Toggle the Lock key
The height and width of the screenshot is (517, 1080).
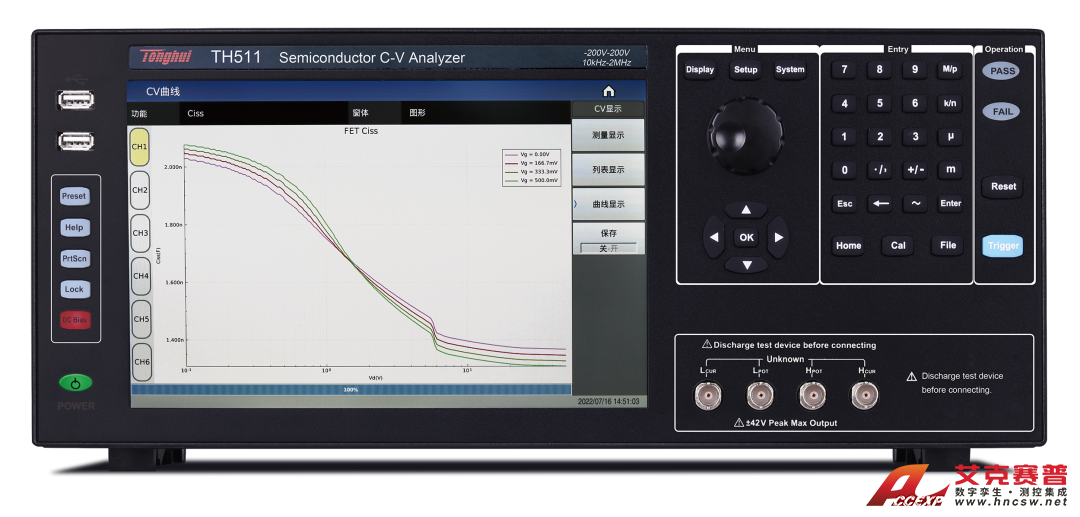pos(74,289)
